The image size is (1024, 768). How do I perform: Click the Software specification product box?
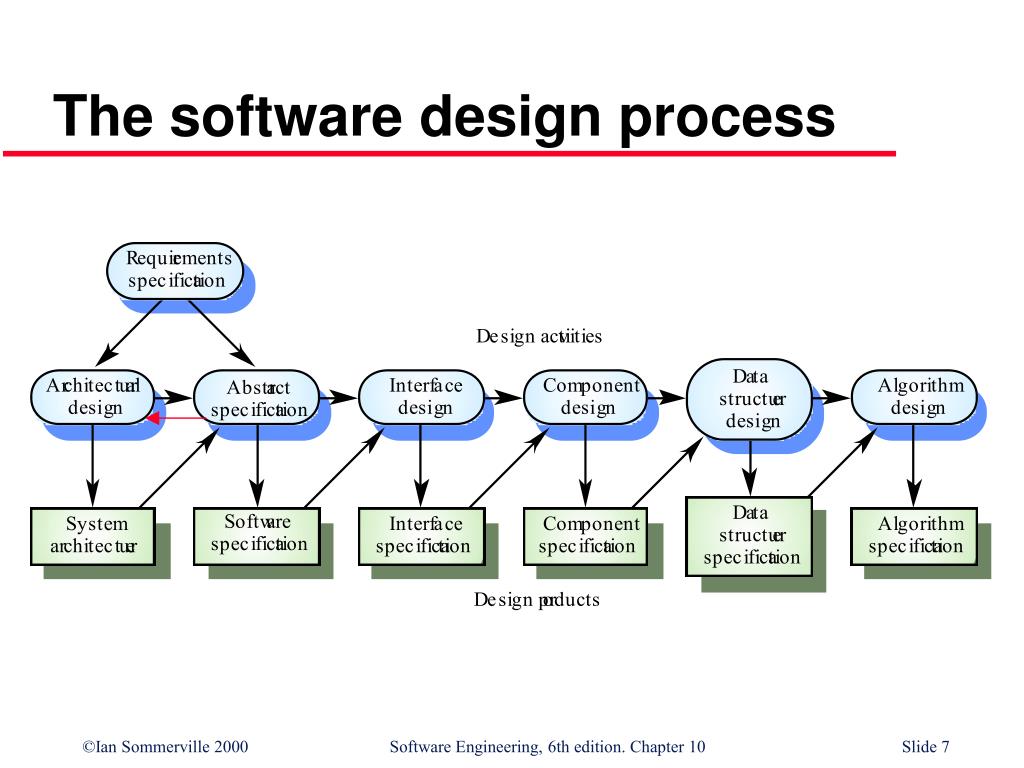257,536
